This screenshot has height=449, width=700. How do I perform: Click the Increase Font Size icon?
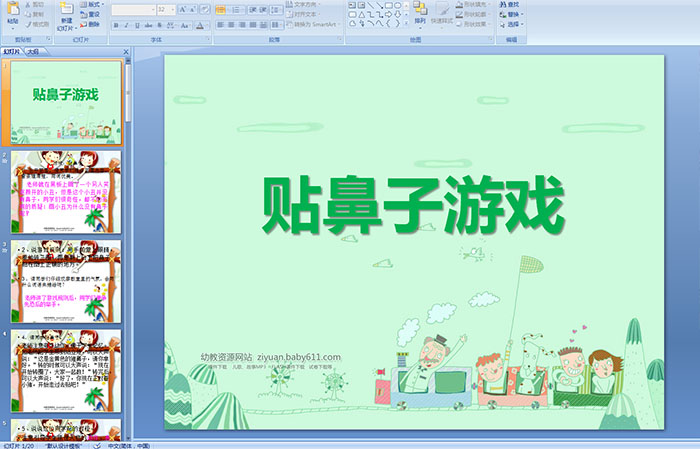pos(183,9)
